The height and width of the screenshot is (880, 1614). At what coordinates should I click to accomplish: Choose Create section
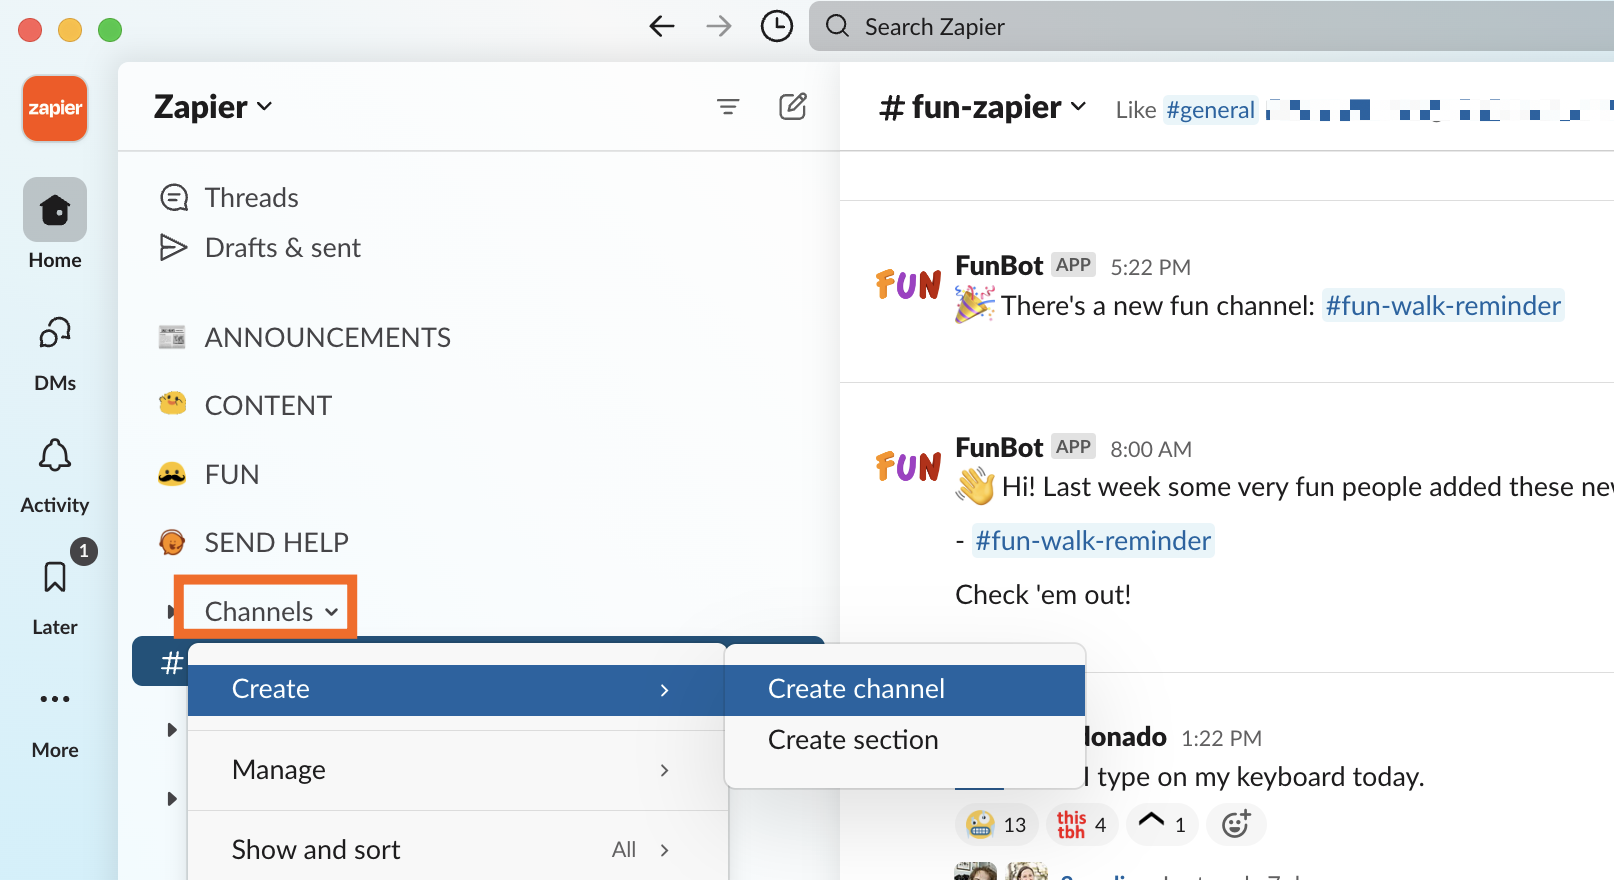905,740
